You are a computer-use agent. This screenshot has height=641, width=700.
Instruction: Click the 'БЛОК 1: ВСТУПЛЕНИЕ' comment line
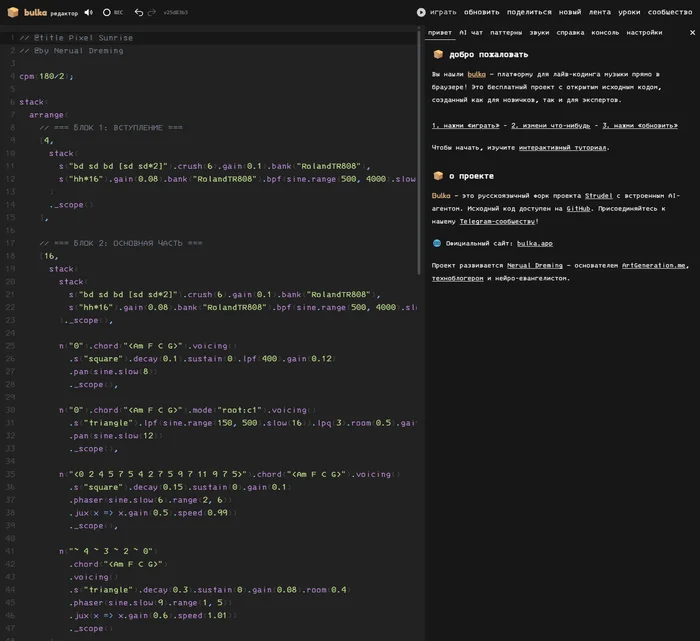click(111, 128)
